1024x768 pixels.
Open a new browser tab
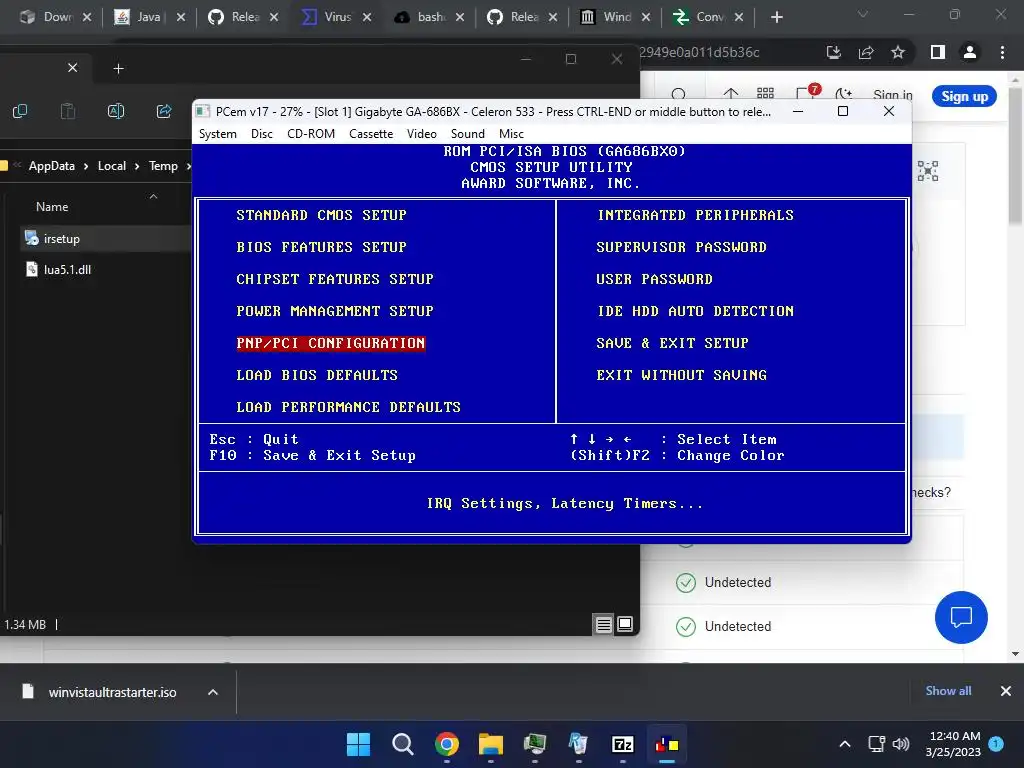(x=776, y=17)
